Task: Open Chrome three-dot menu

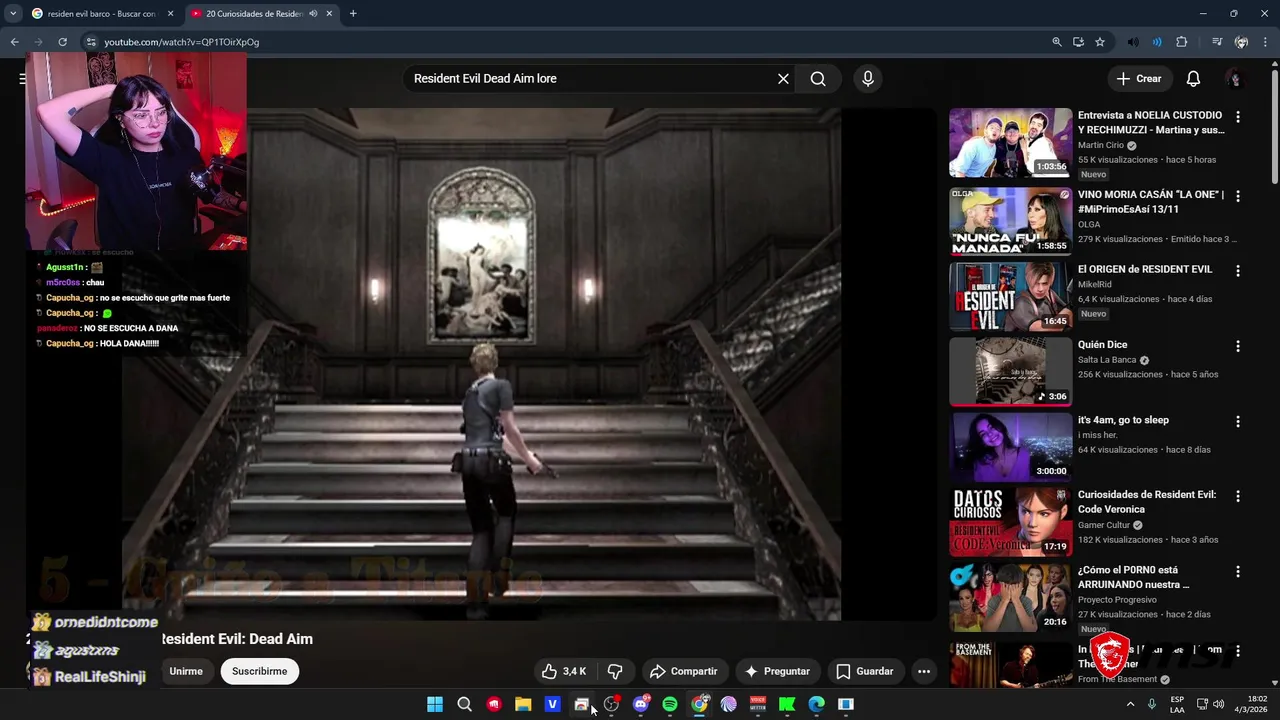Action: (x=1267, y=42)
